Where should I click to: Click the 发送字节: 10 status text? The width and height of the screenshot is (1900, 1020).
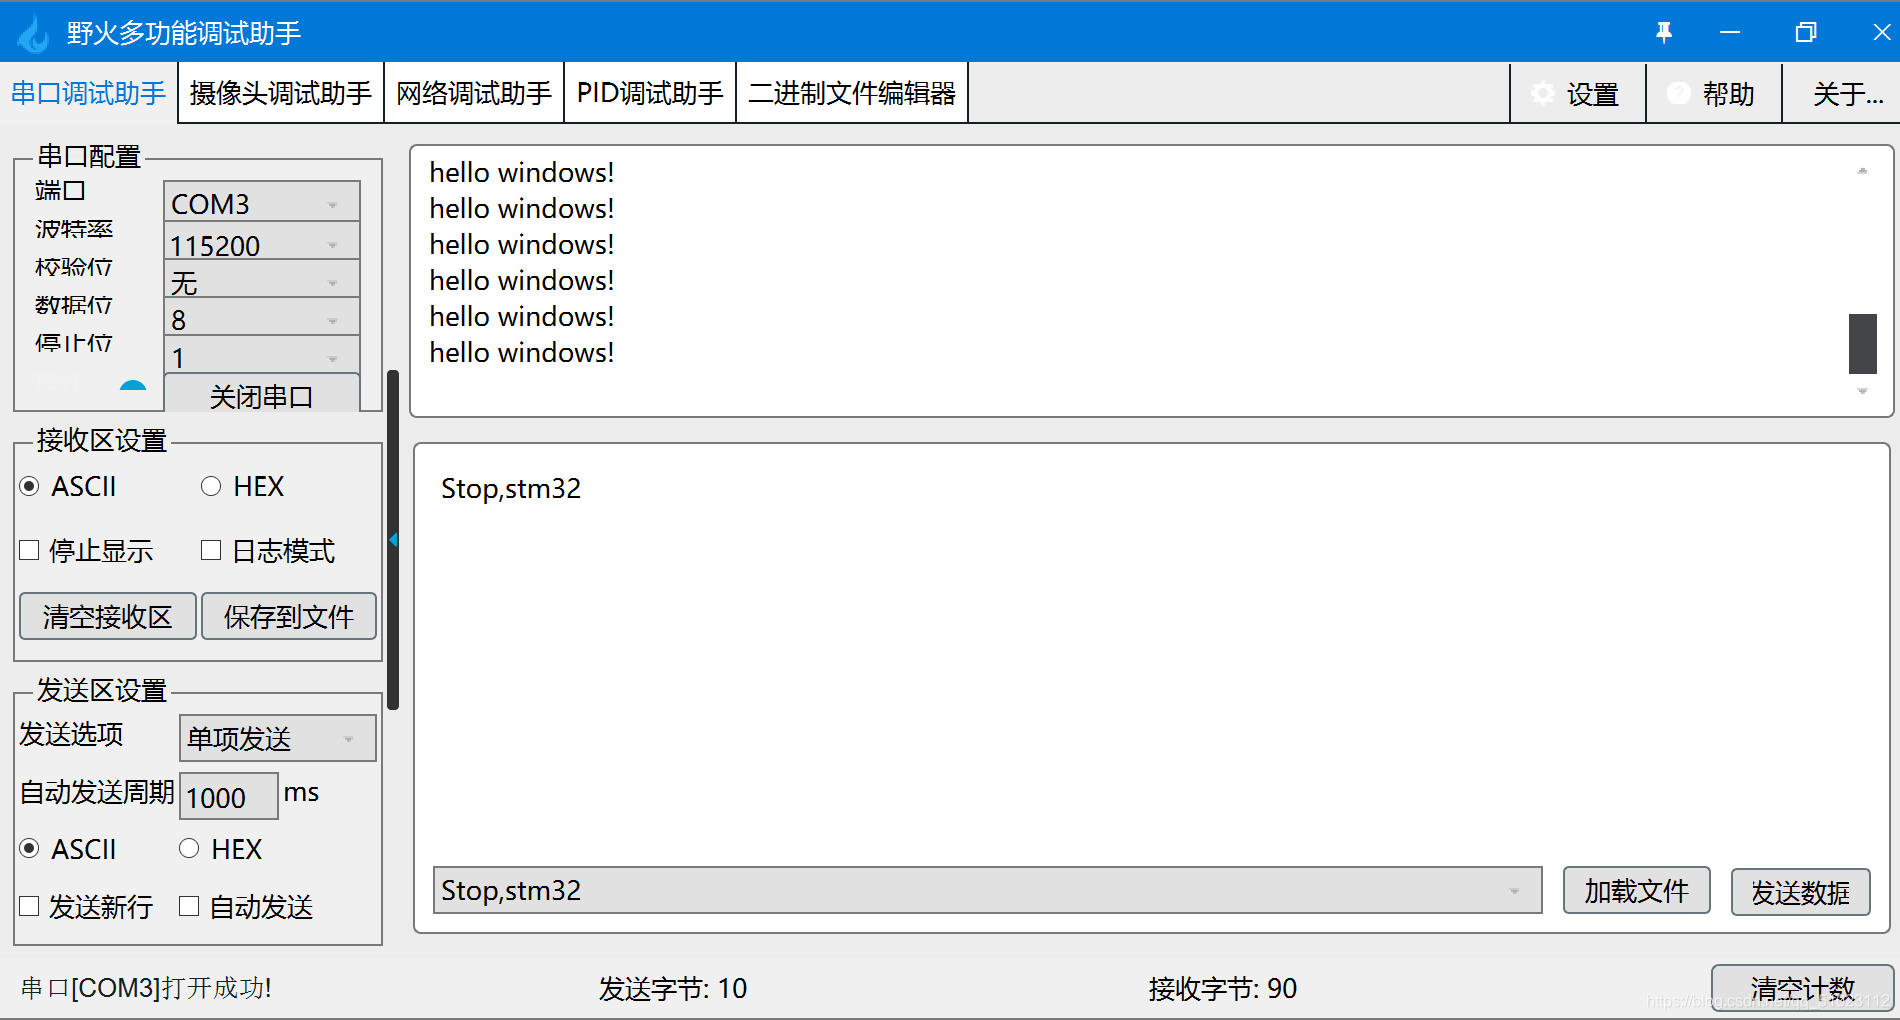673,988
